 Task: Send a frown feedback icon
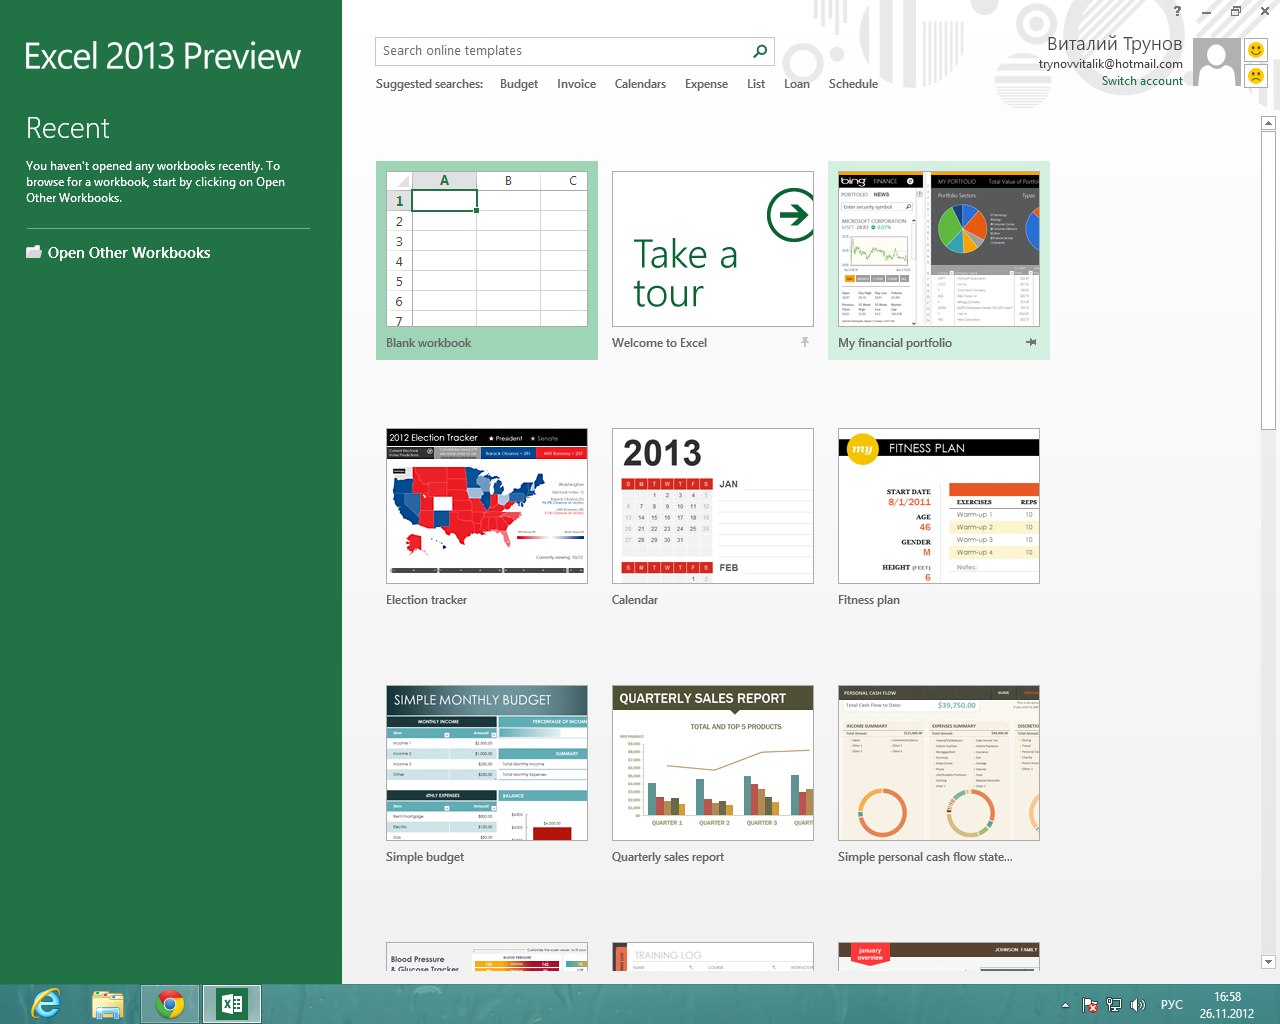pos(1256,75)
